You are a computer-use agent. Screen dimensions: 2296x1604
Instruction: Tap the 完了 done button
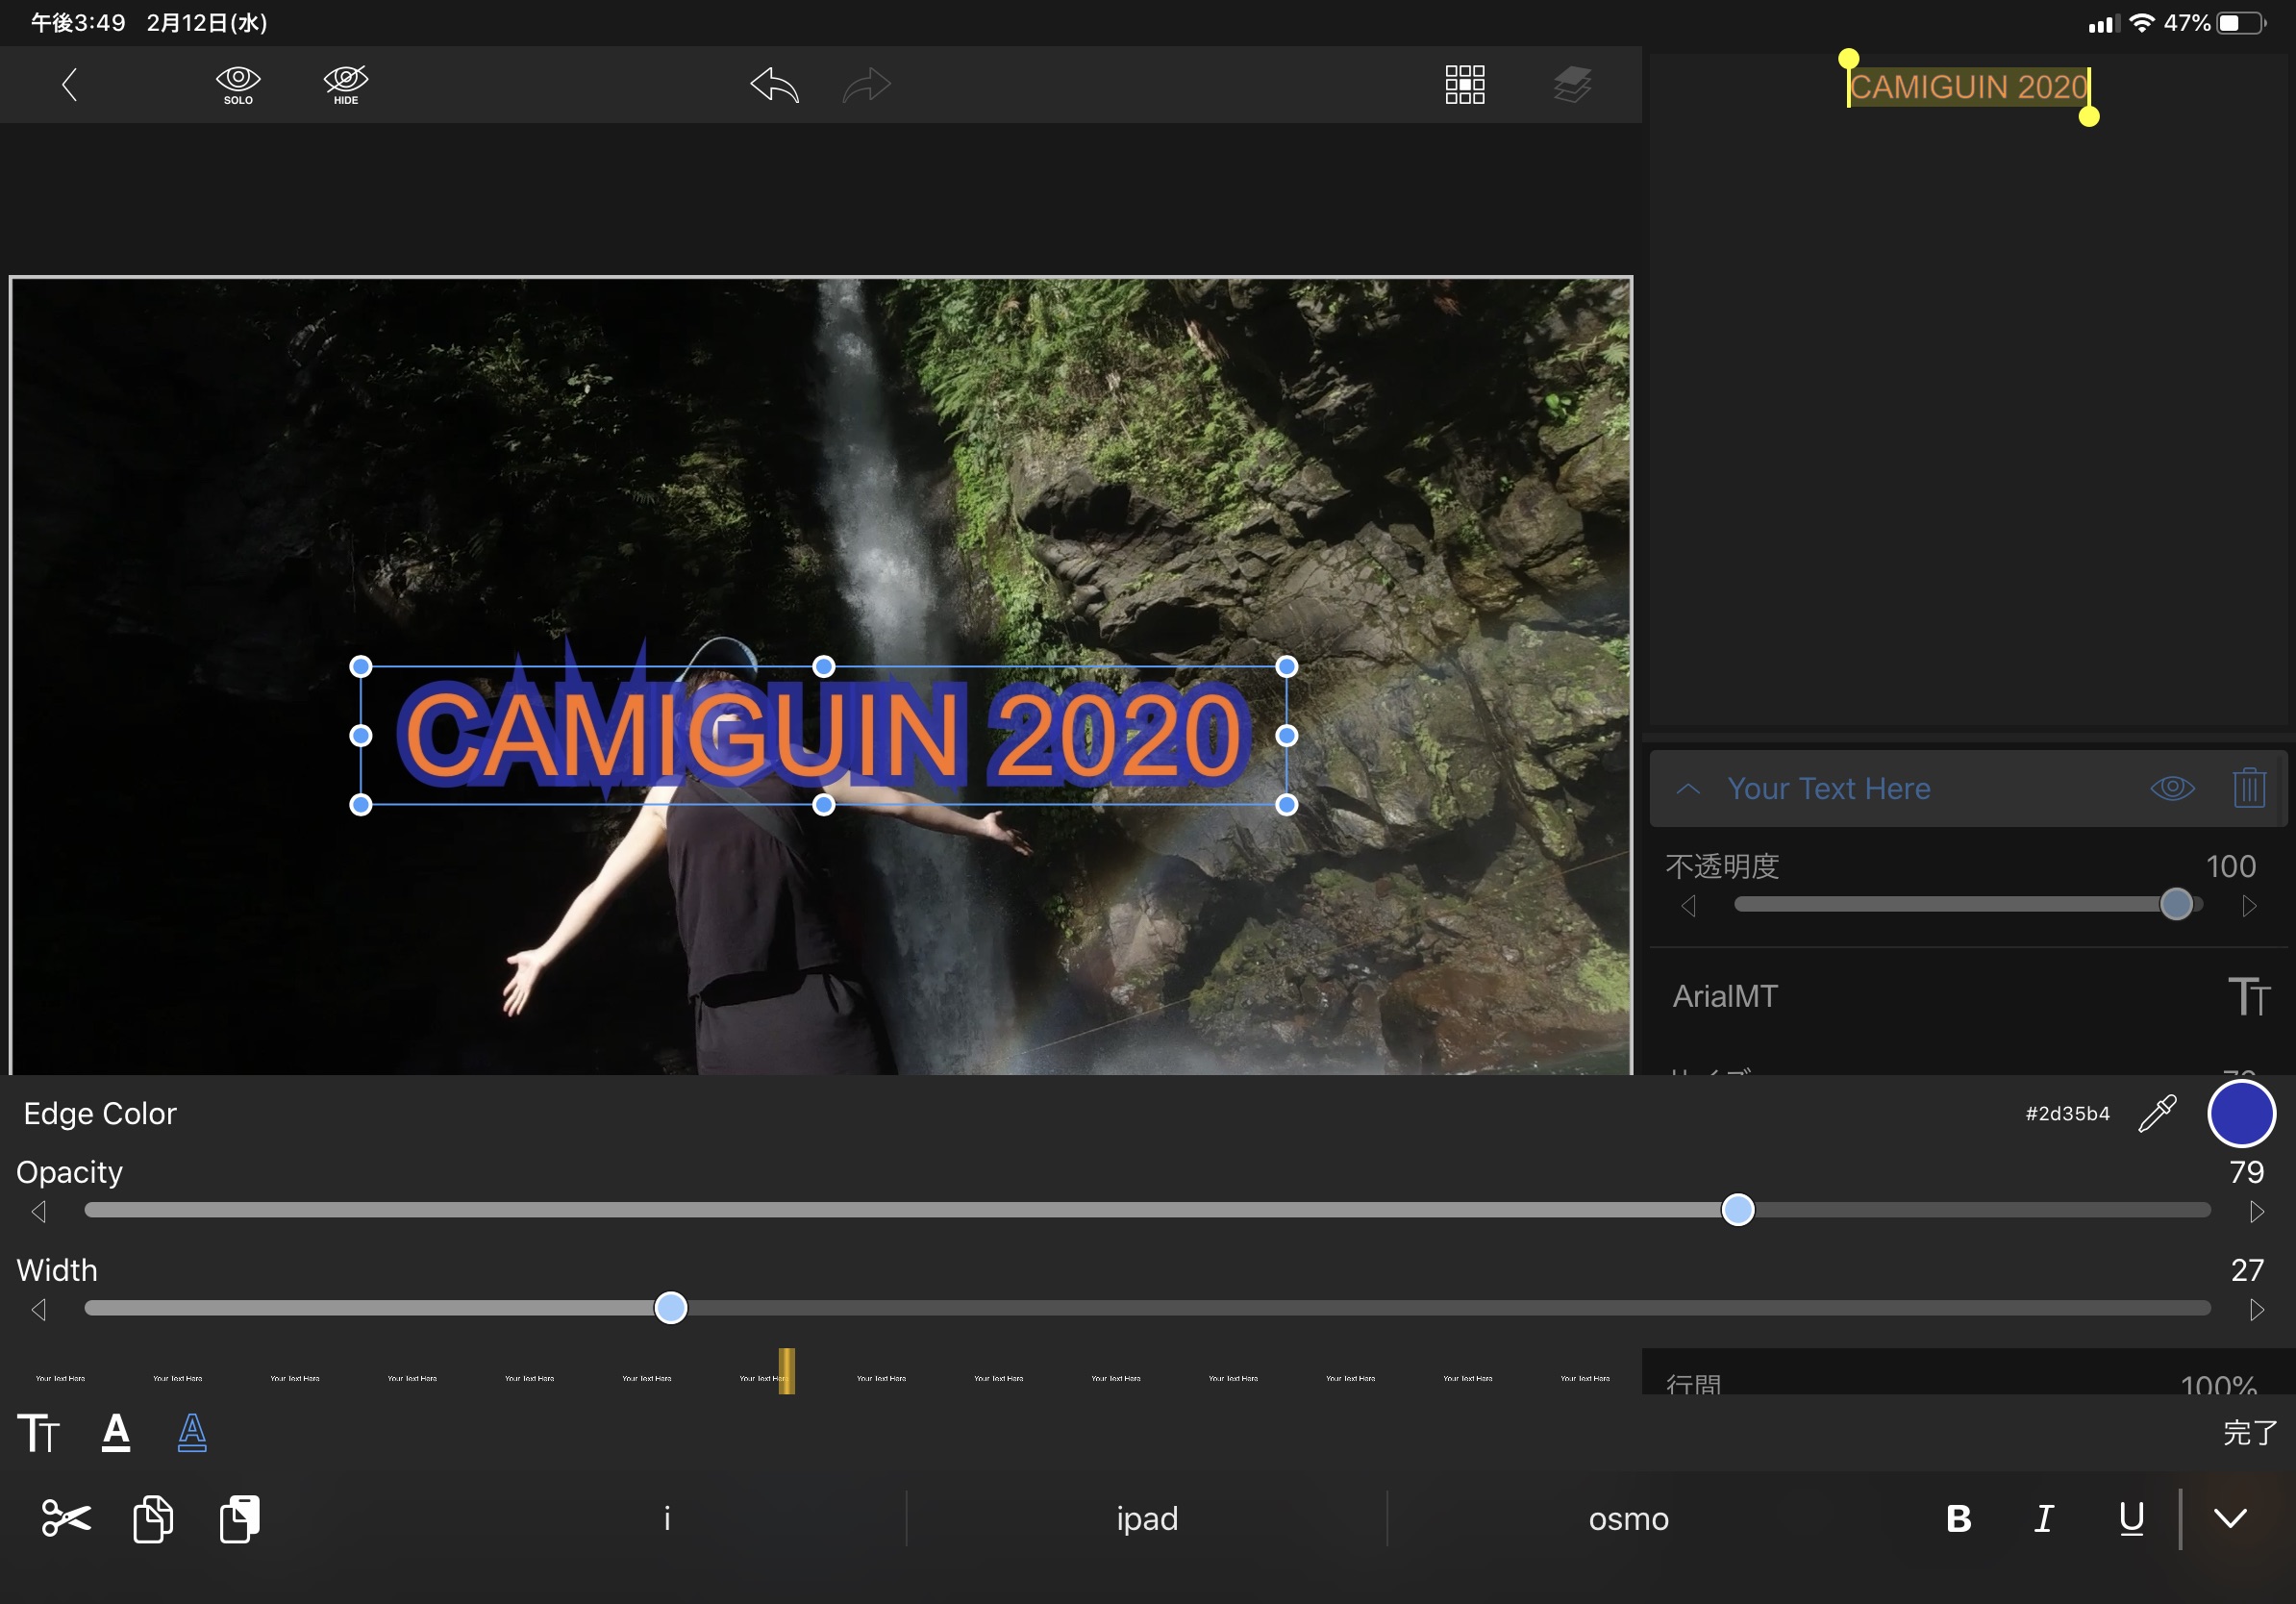click(x=2249, y=1432)
